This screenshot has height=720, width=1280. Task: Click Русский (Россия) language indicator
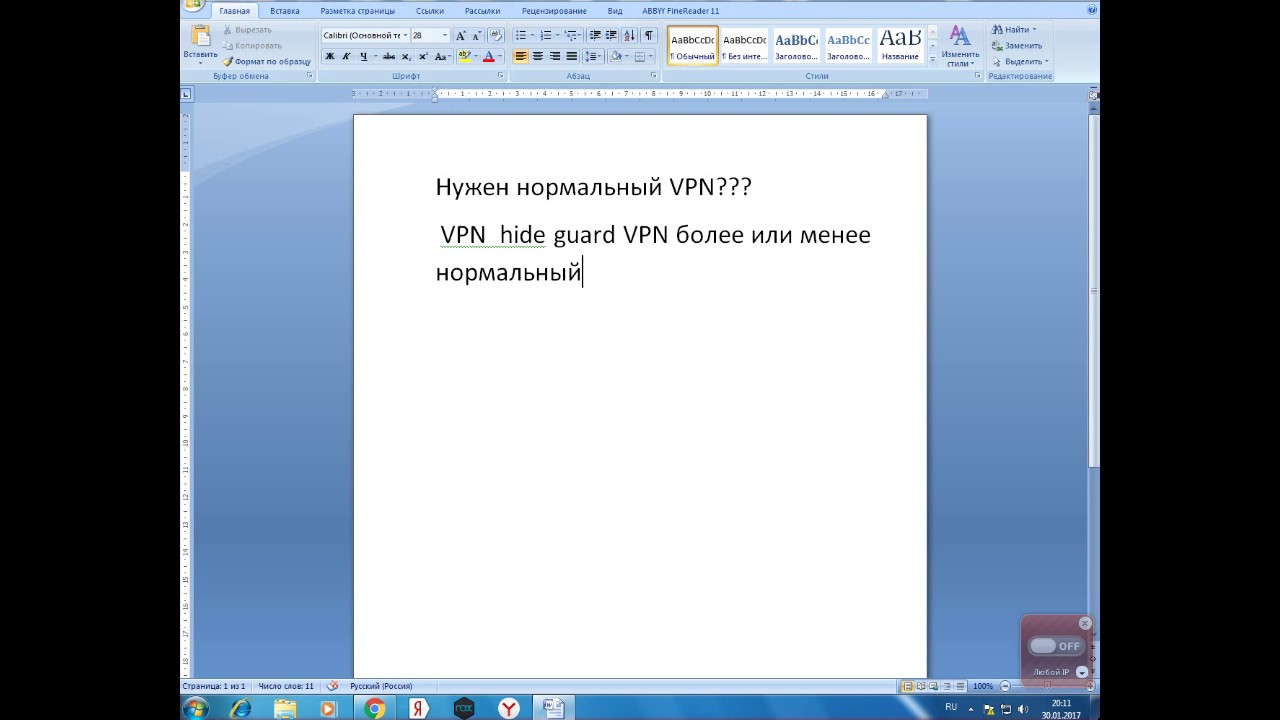click(x=381, y=686)
